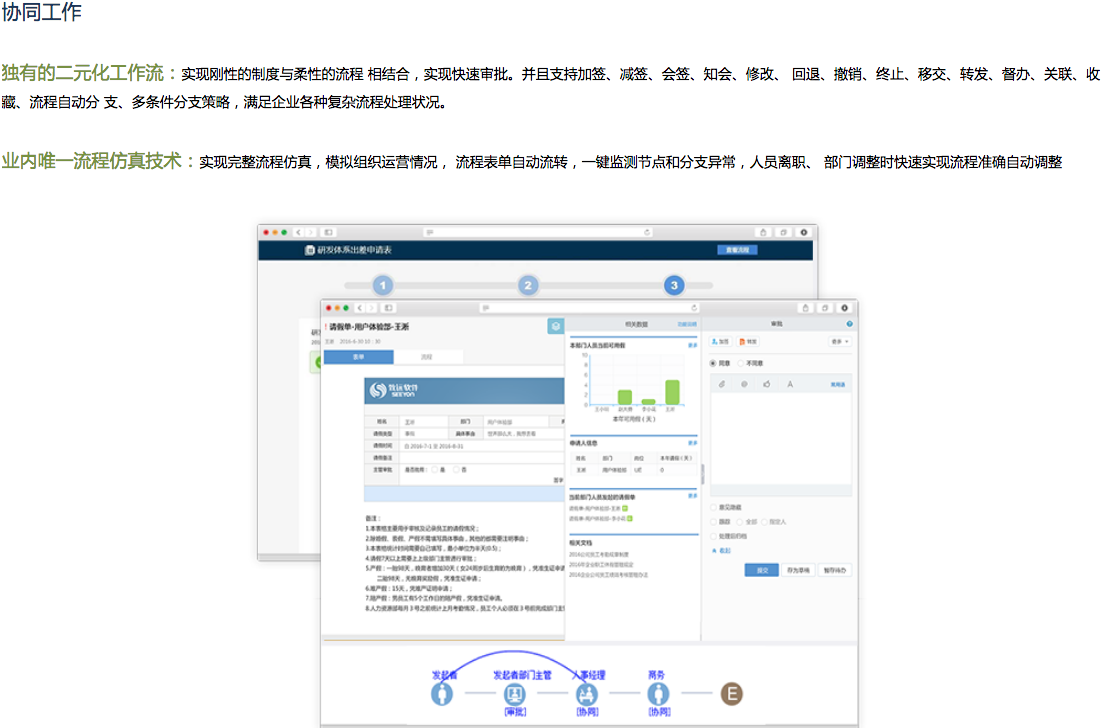Click the 发起者部门主管 workflow node icon
Viewport: 1103px width, 728px height.
coord(515,694)
